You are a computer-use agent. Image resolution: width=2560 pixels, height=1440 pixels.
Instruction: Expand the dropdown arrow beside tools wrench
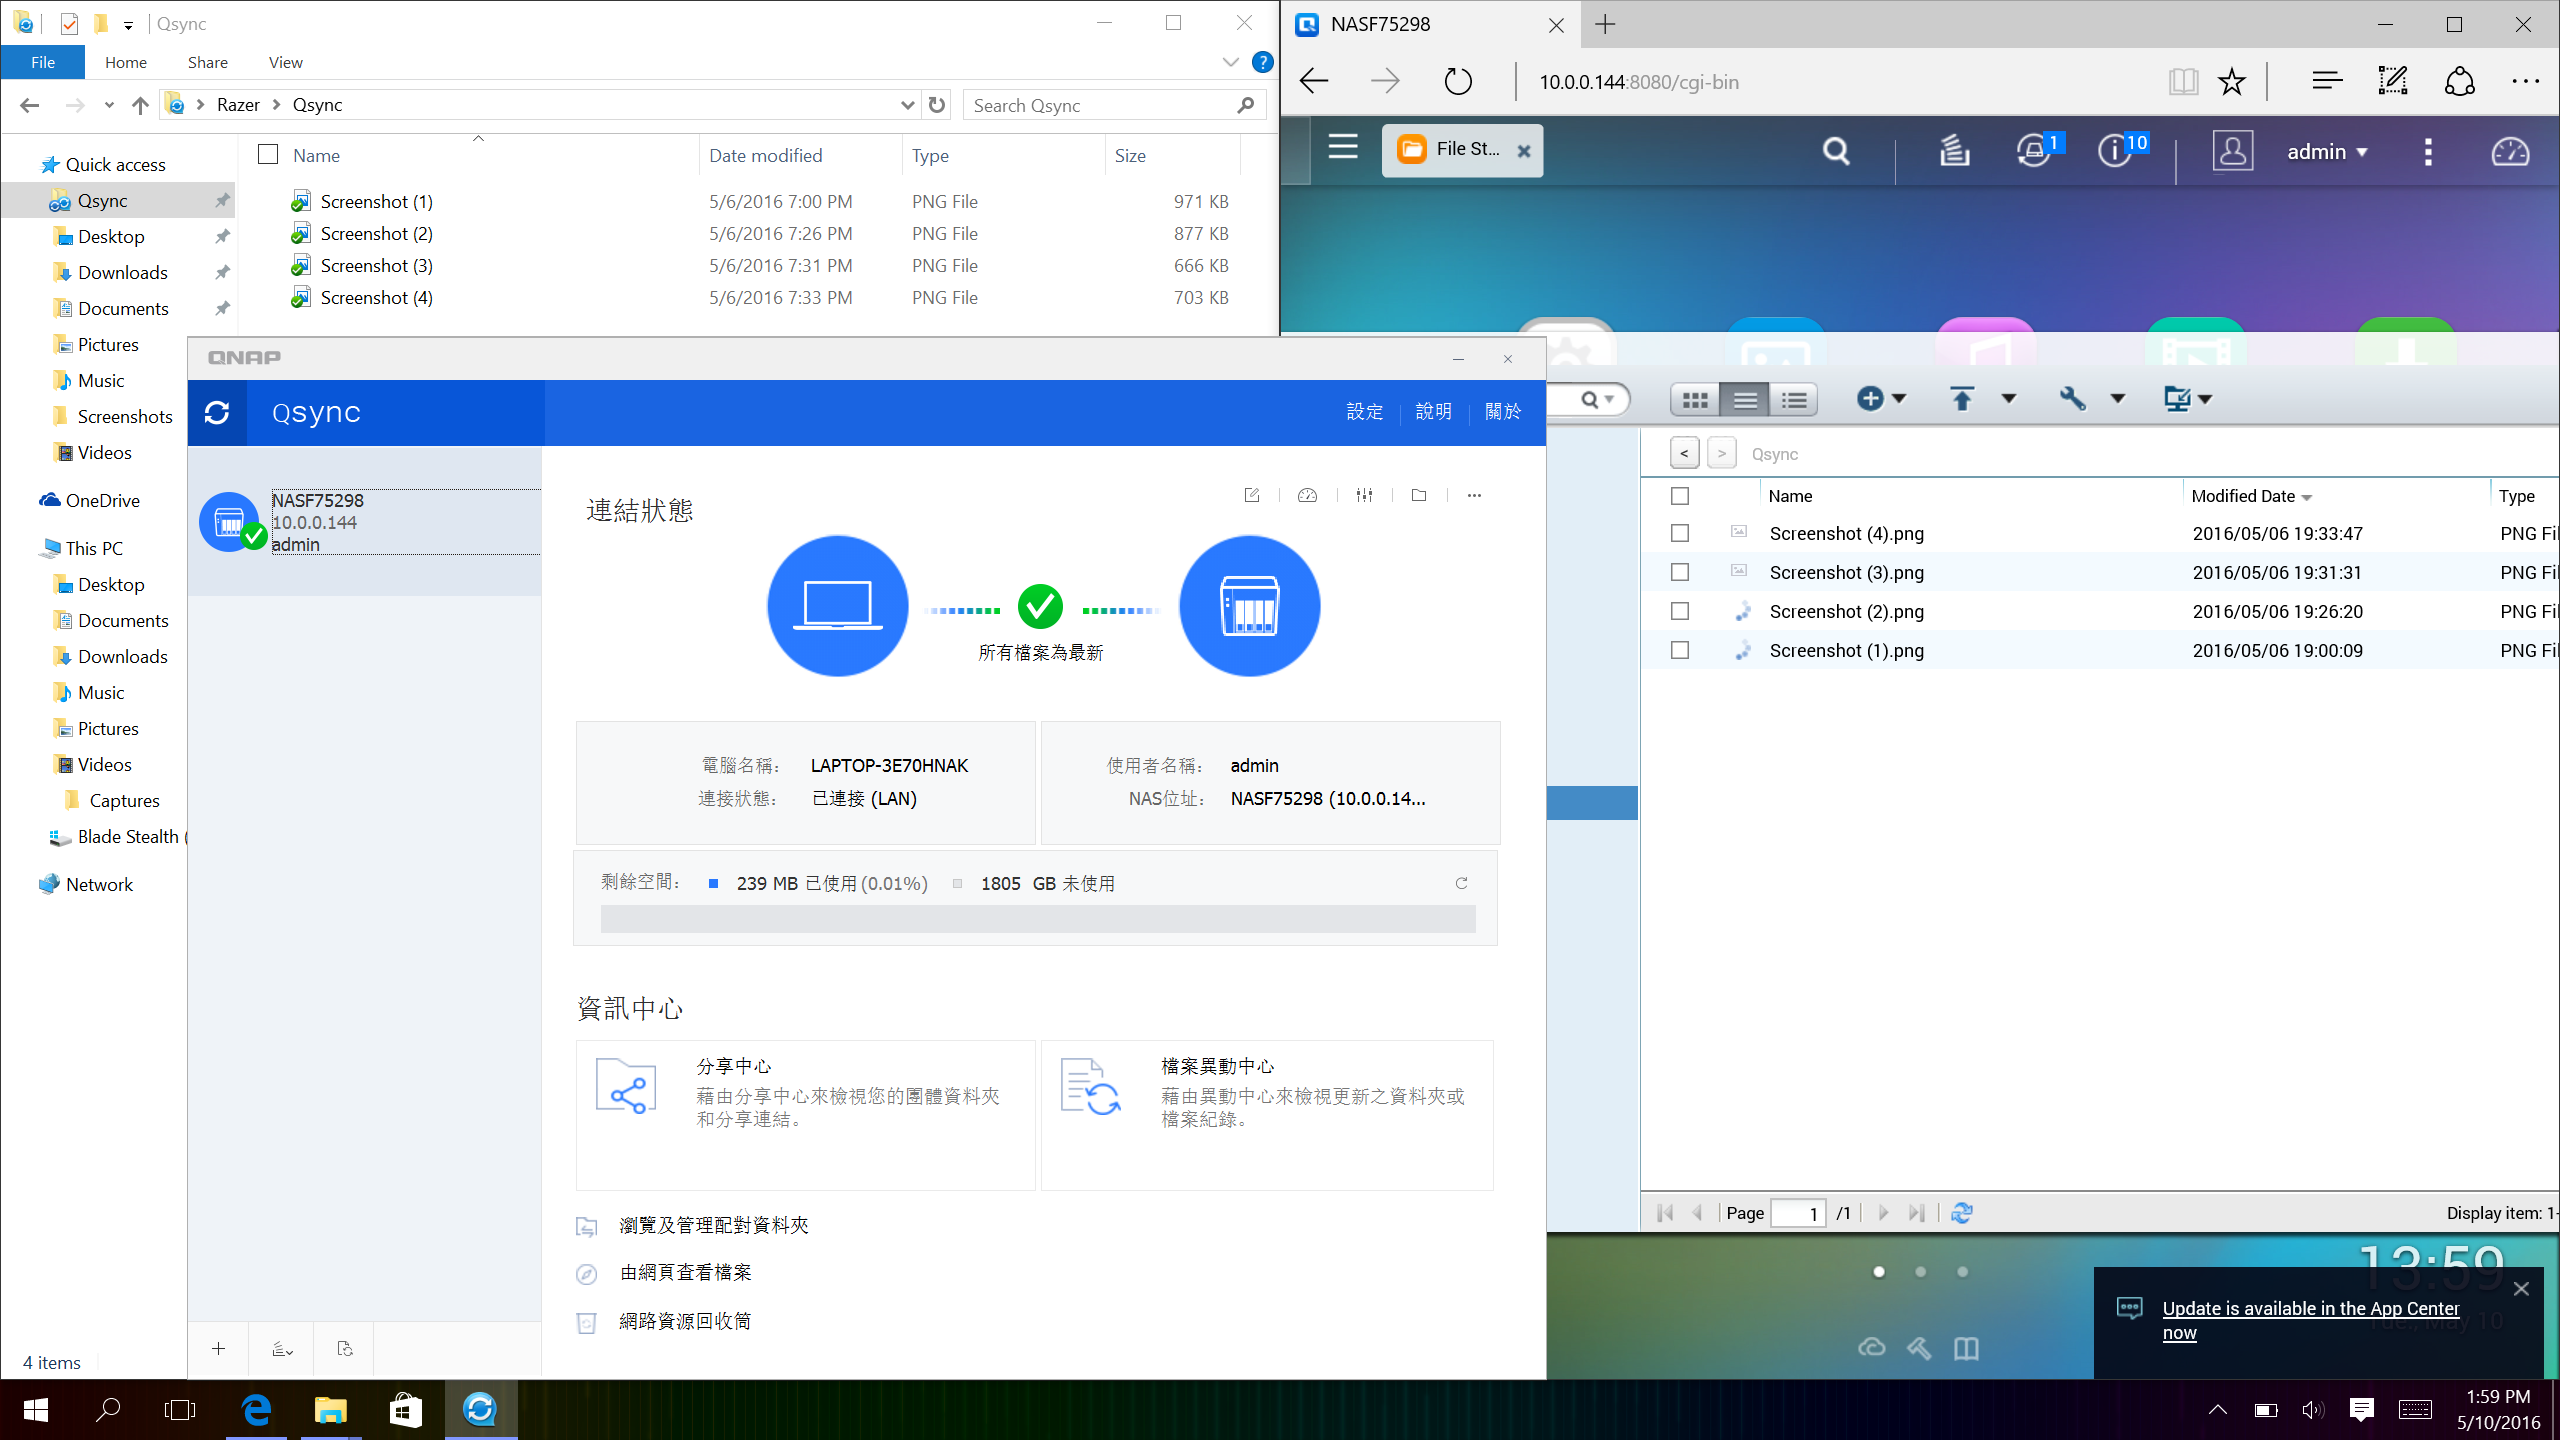pos(2117,399)
